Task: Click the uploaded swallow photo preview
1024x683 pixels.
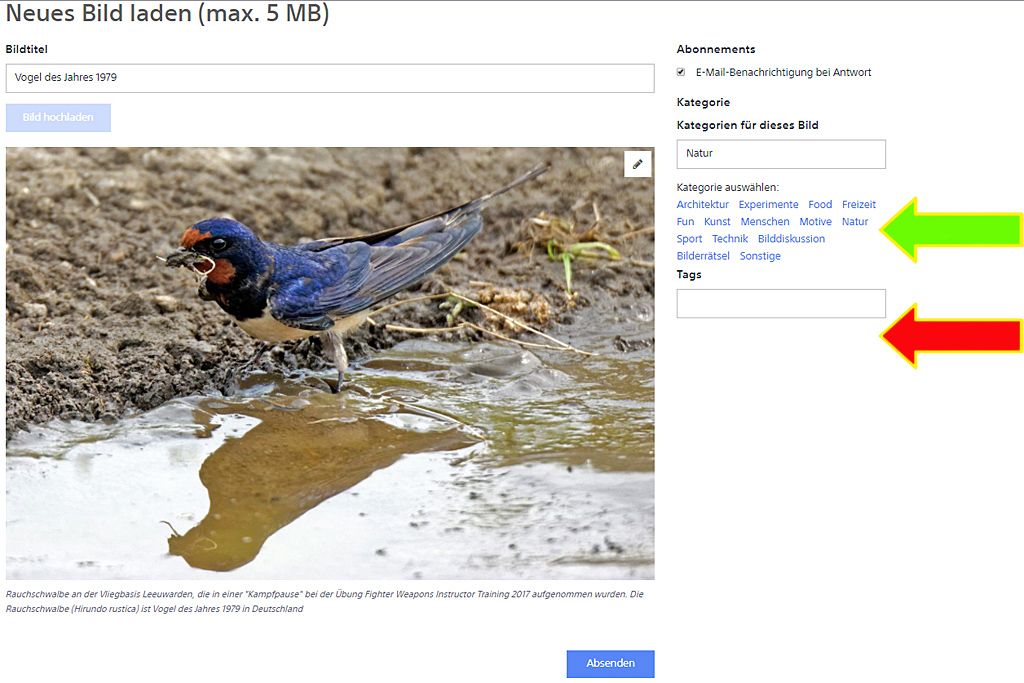Action: [x=330, y=400]
